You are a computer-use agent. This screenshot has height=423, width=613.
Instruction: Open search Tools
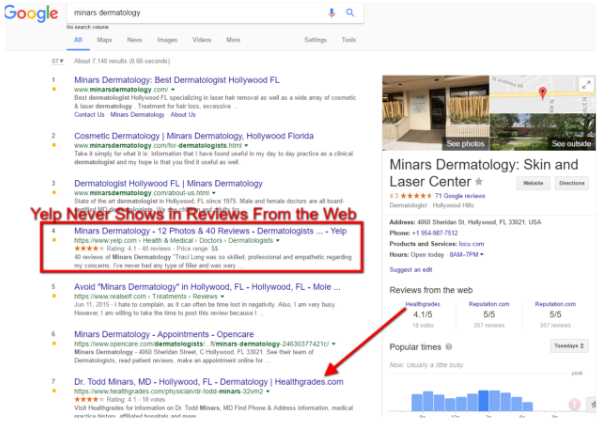[349, 40]
